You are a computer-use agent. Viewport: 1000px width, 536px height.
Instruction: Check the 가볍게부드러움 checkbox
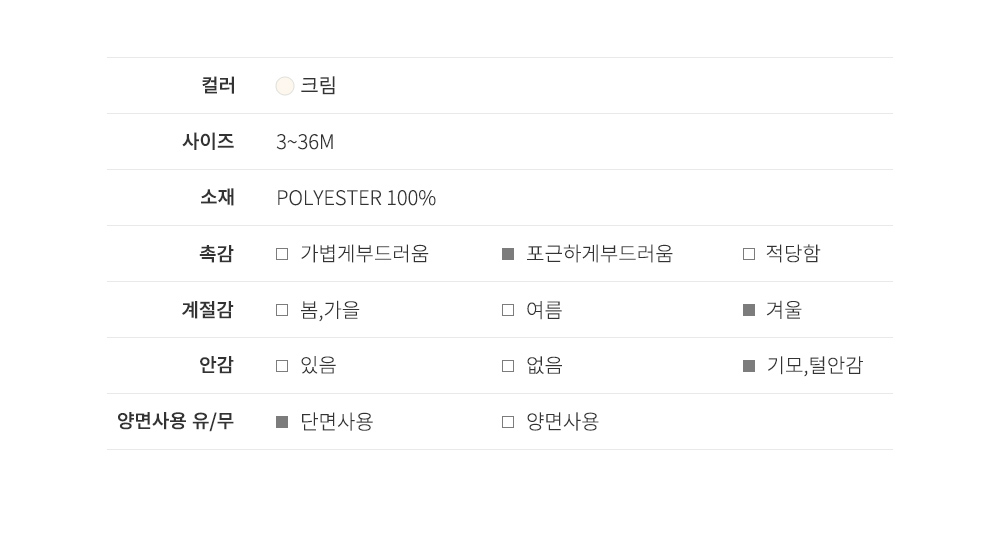(x=282, y=254)
